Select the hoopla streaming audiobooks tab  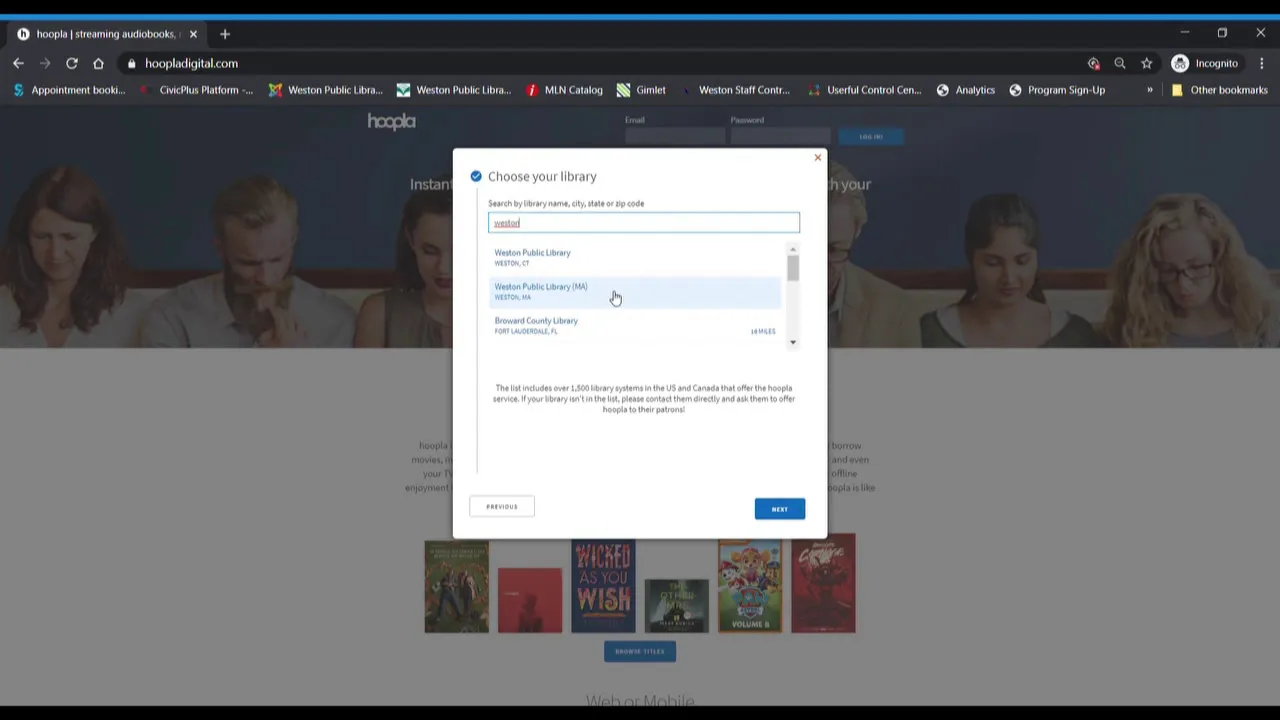coord(106,34)
